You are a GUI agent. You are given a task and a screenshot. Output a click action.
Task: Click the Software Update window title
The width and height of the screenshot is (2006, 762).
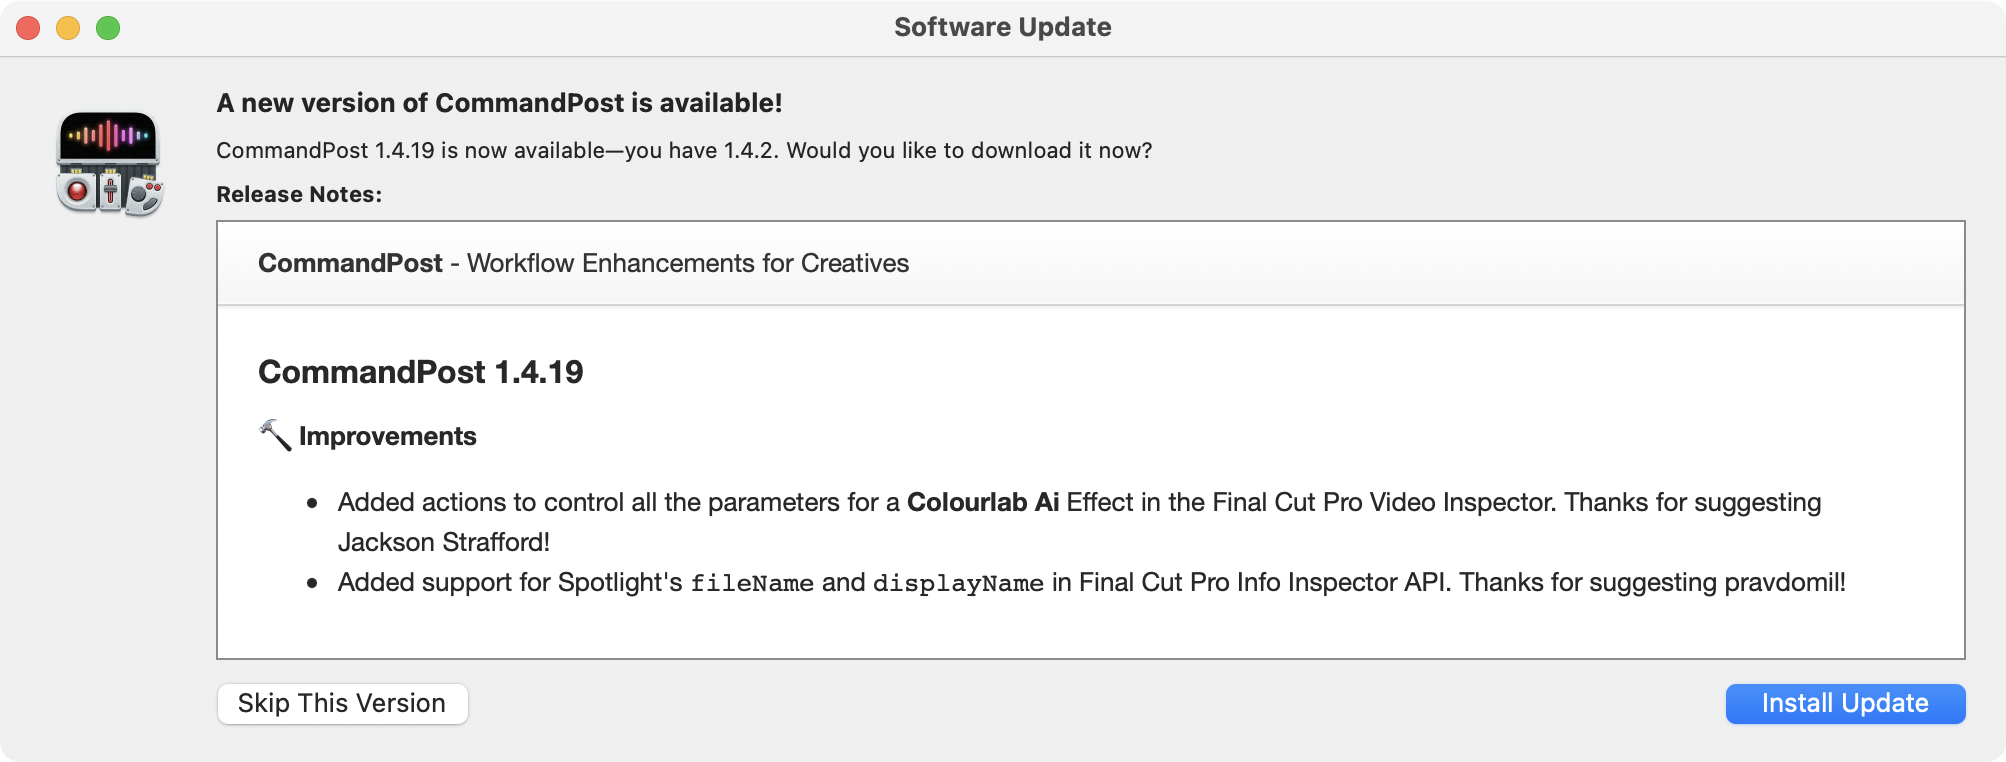pos(1002,27)
